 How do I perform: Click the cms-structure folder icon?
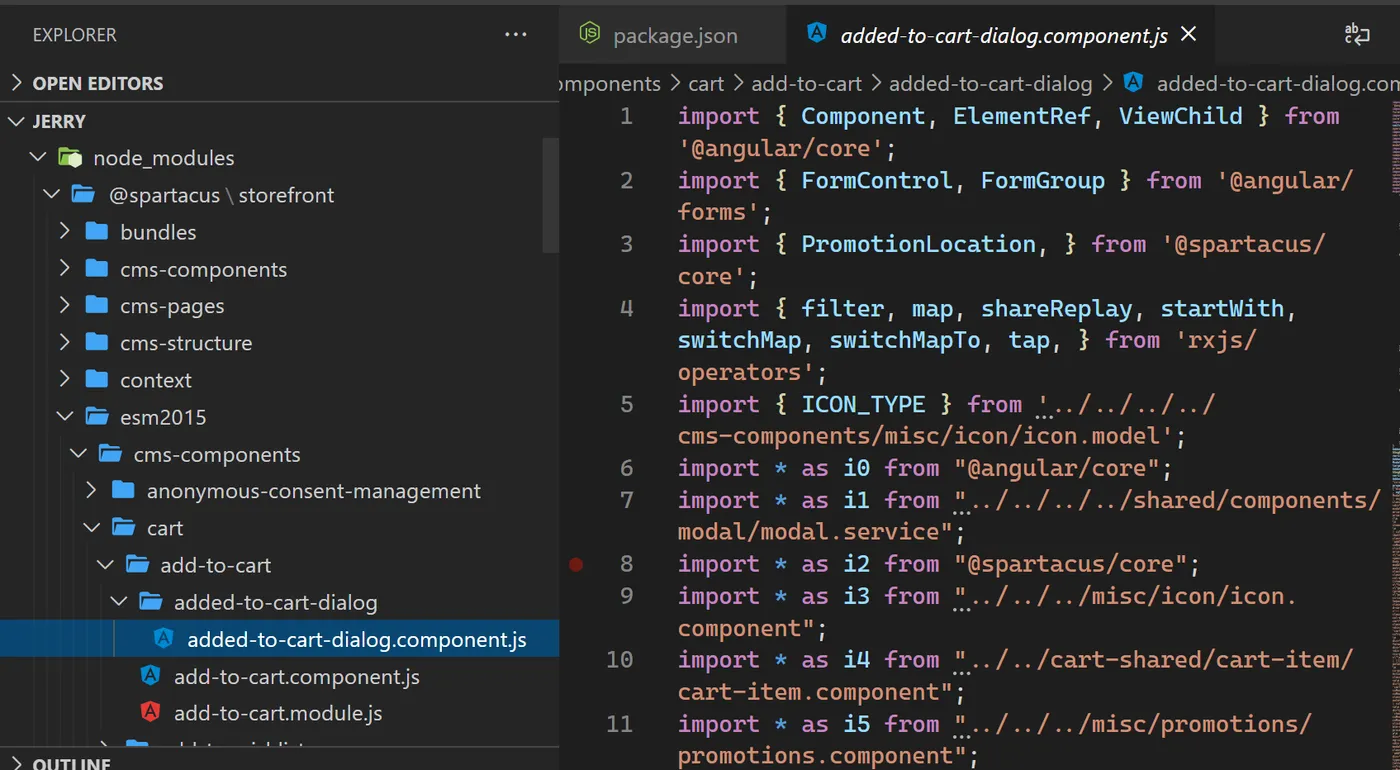(x=97, y=342)
